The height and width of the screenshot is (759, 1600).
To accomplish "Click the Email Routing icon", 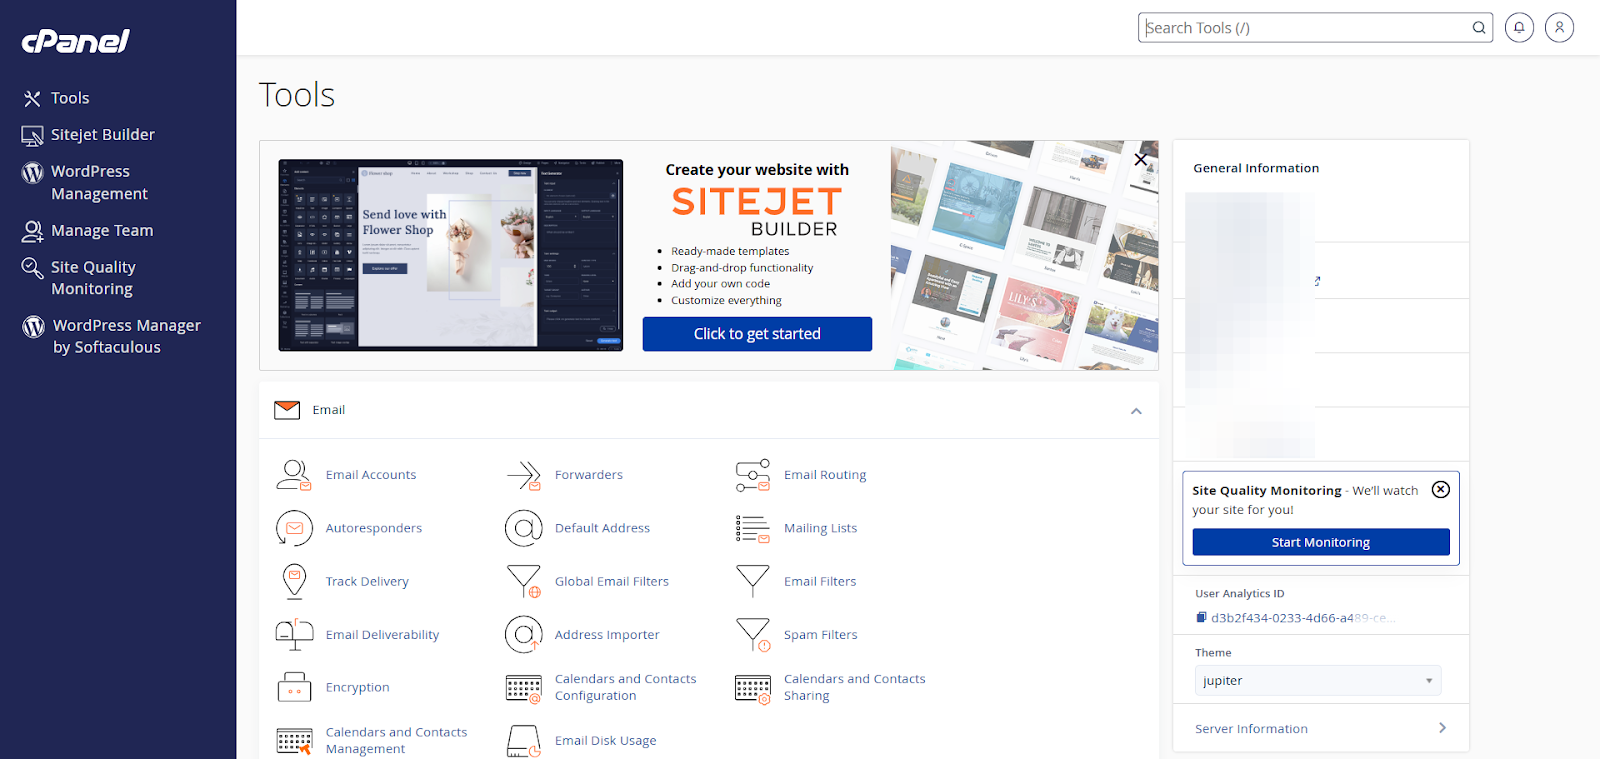I will 753,475.
